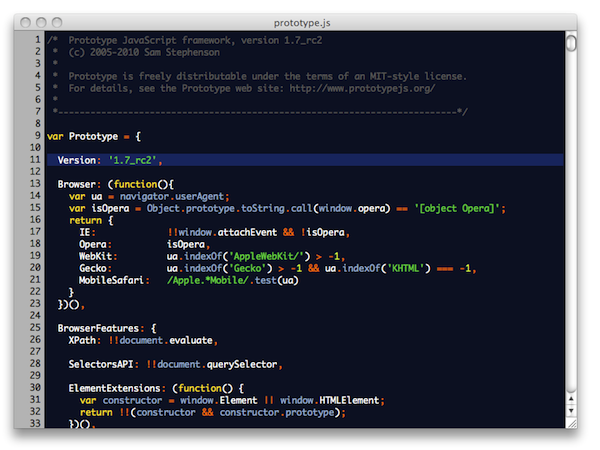Click line number 30 in gutter

[x=35, y=387]
